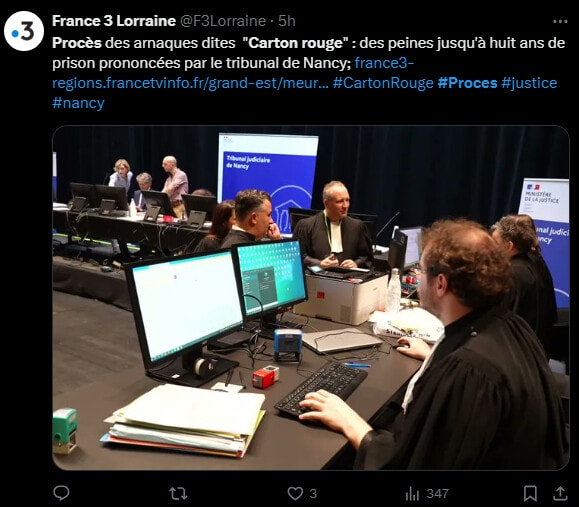579x507 pixels.
Task: Open the @F3Lorraine handle
Action: click(223, 21)
